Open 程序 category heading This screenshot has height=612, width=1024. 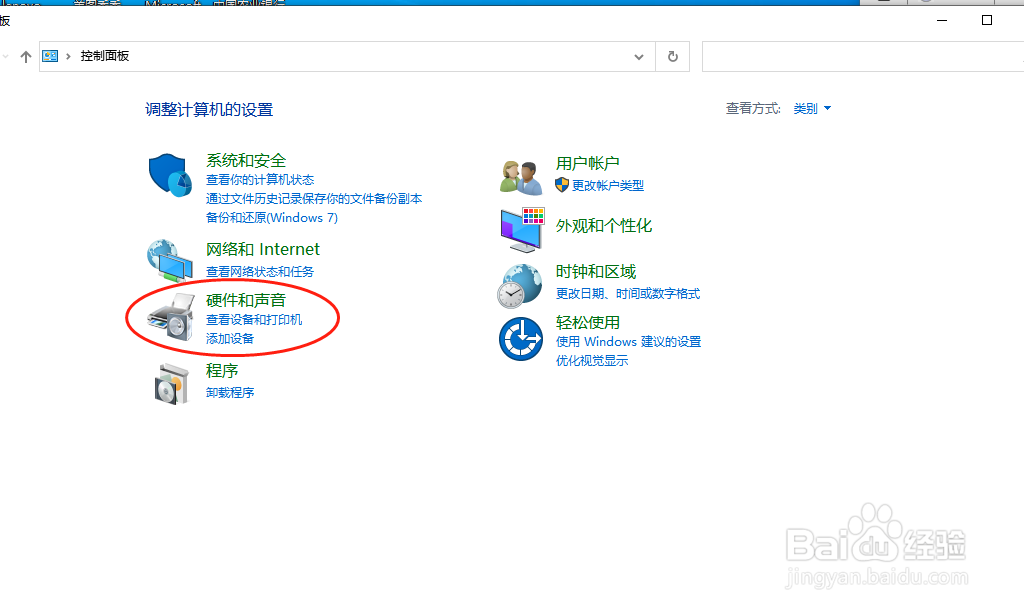tap(222, 371)
